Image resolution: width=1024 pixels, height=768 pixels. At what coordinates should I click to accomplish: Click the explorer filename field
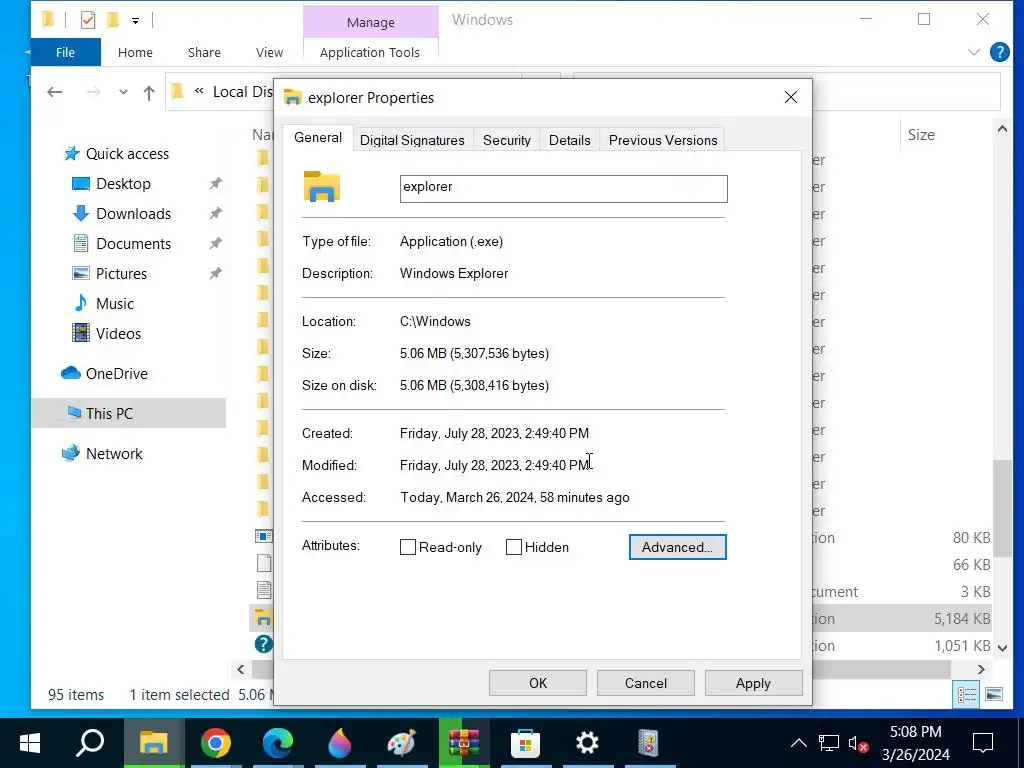[564, 189]
